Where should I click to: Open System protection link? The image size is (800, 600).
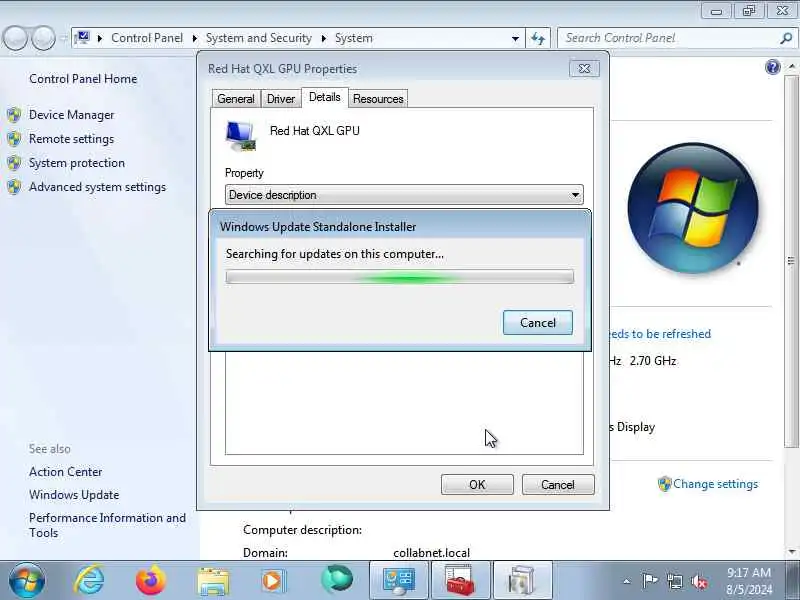click(77, 163)
